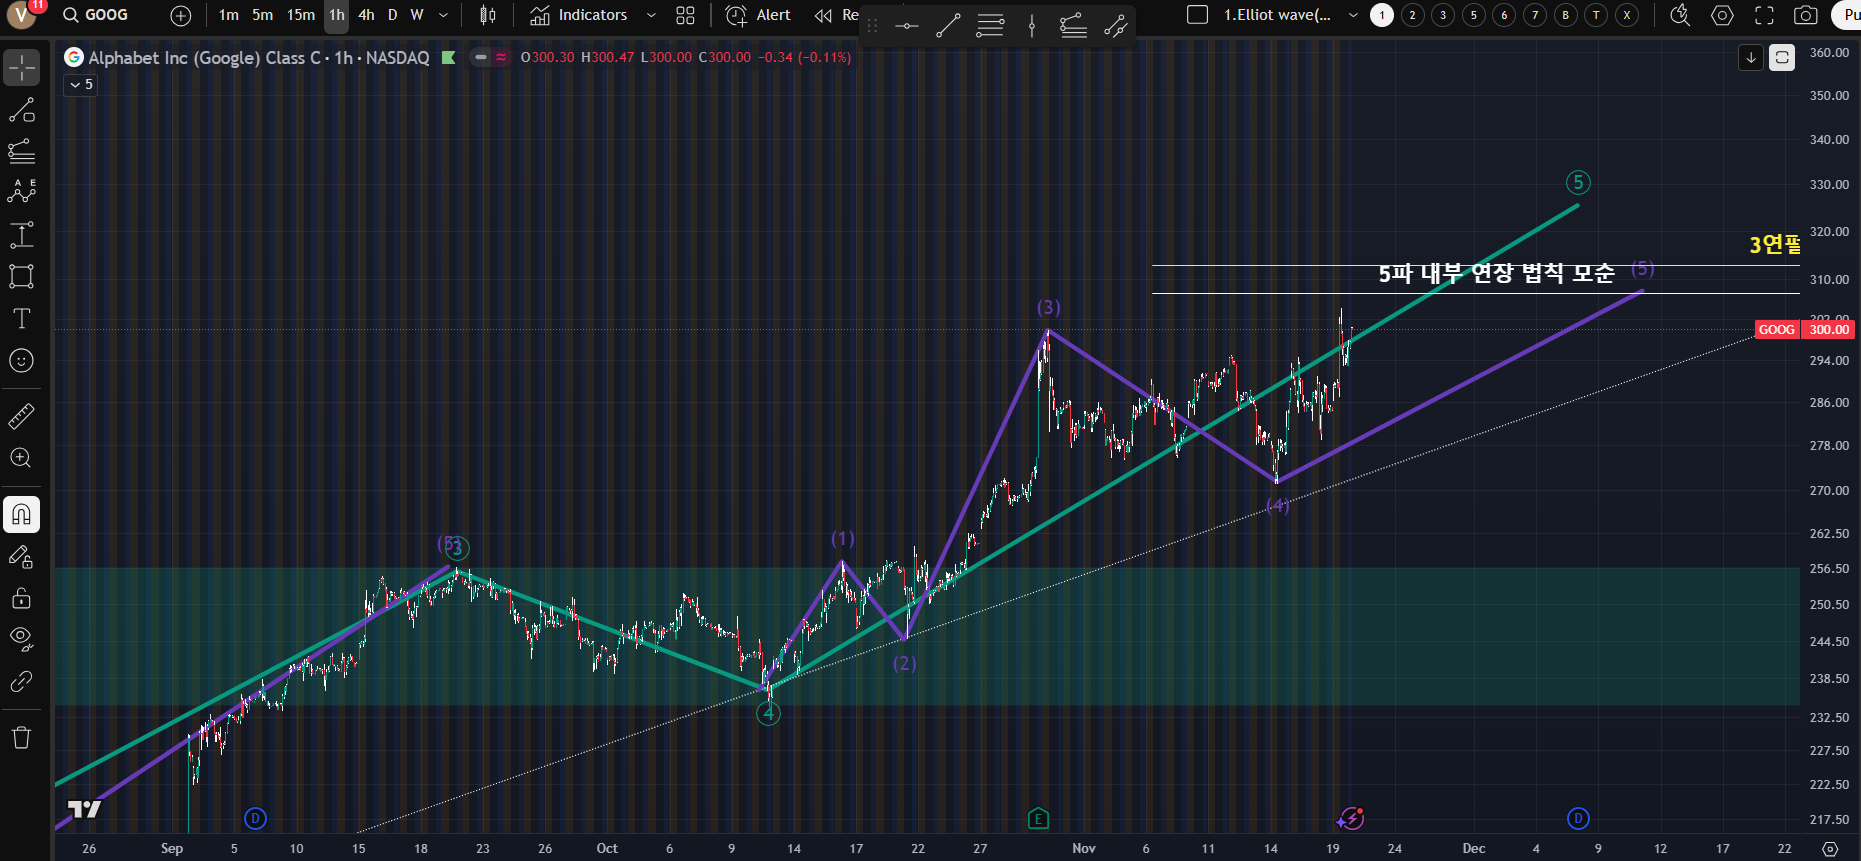The width and height of the screenshot is (1861, 861).
Task: Switch to the 4h timeframe
Action: (366, 15)
